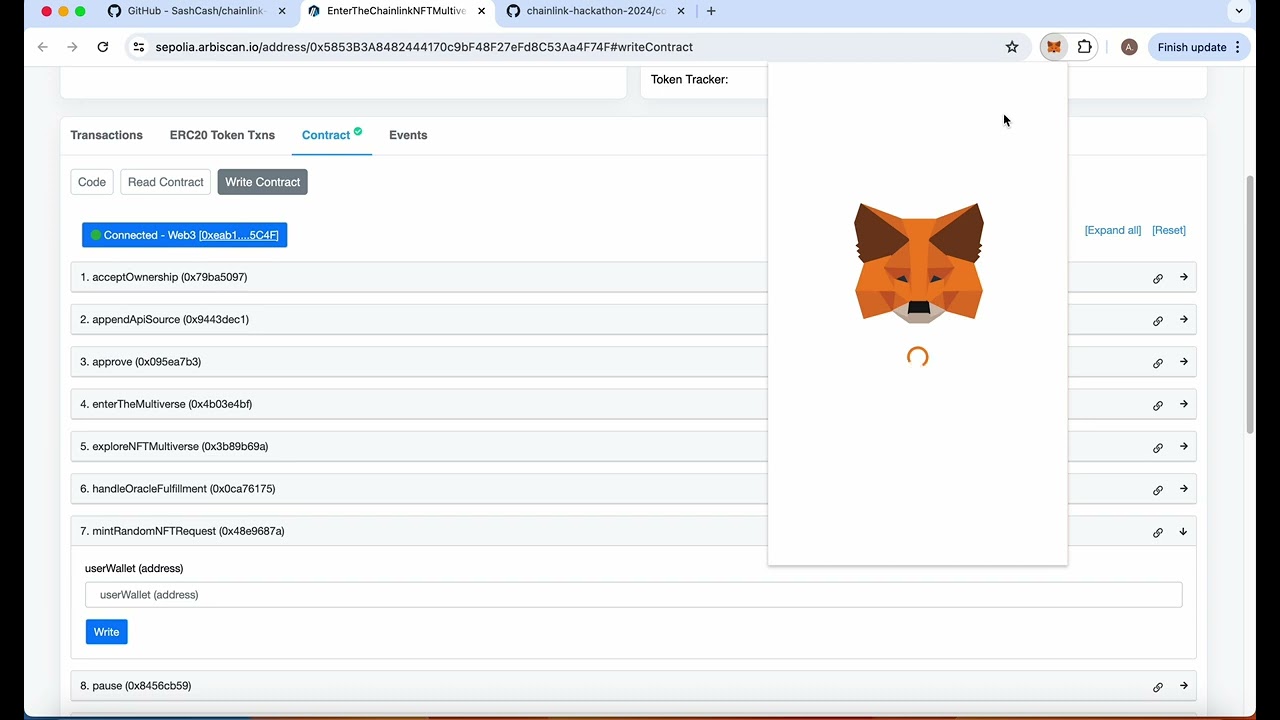Open connected address 0xeab1...5C4F link
Viewport: 1280px width, 720px height.
[238, 235]
